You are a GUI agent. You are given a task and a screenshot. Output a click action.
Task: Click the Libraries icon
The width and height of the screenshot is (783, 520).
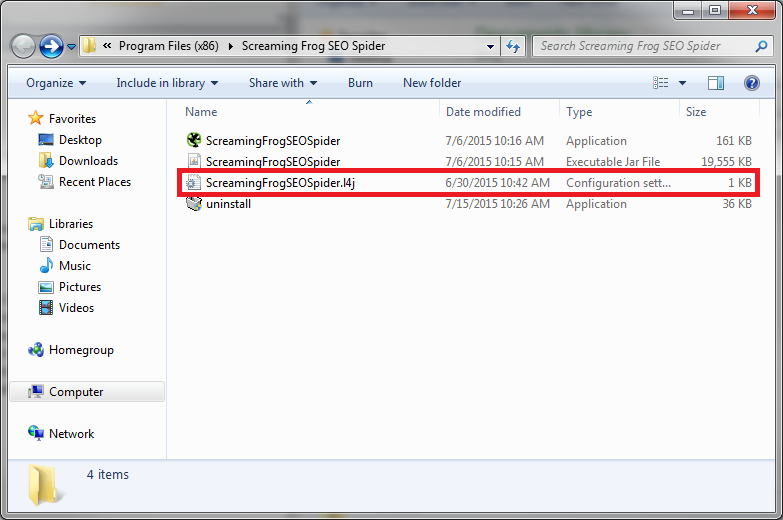(x=35, y=224)
